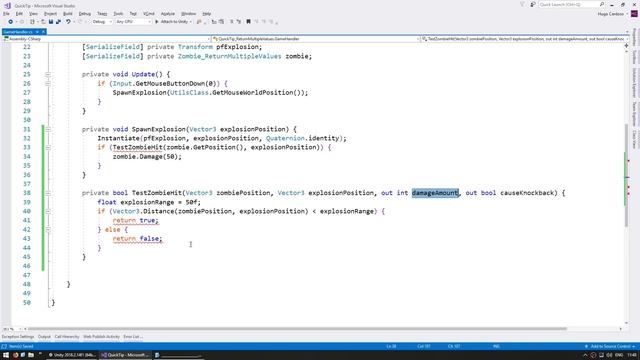Click the volume icon in system tray
The image size is (640, 360).
[609, 355]
